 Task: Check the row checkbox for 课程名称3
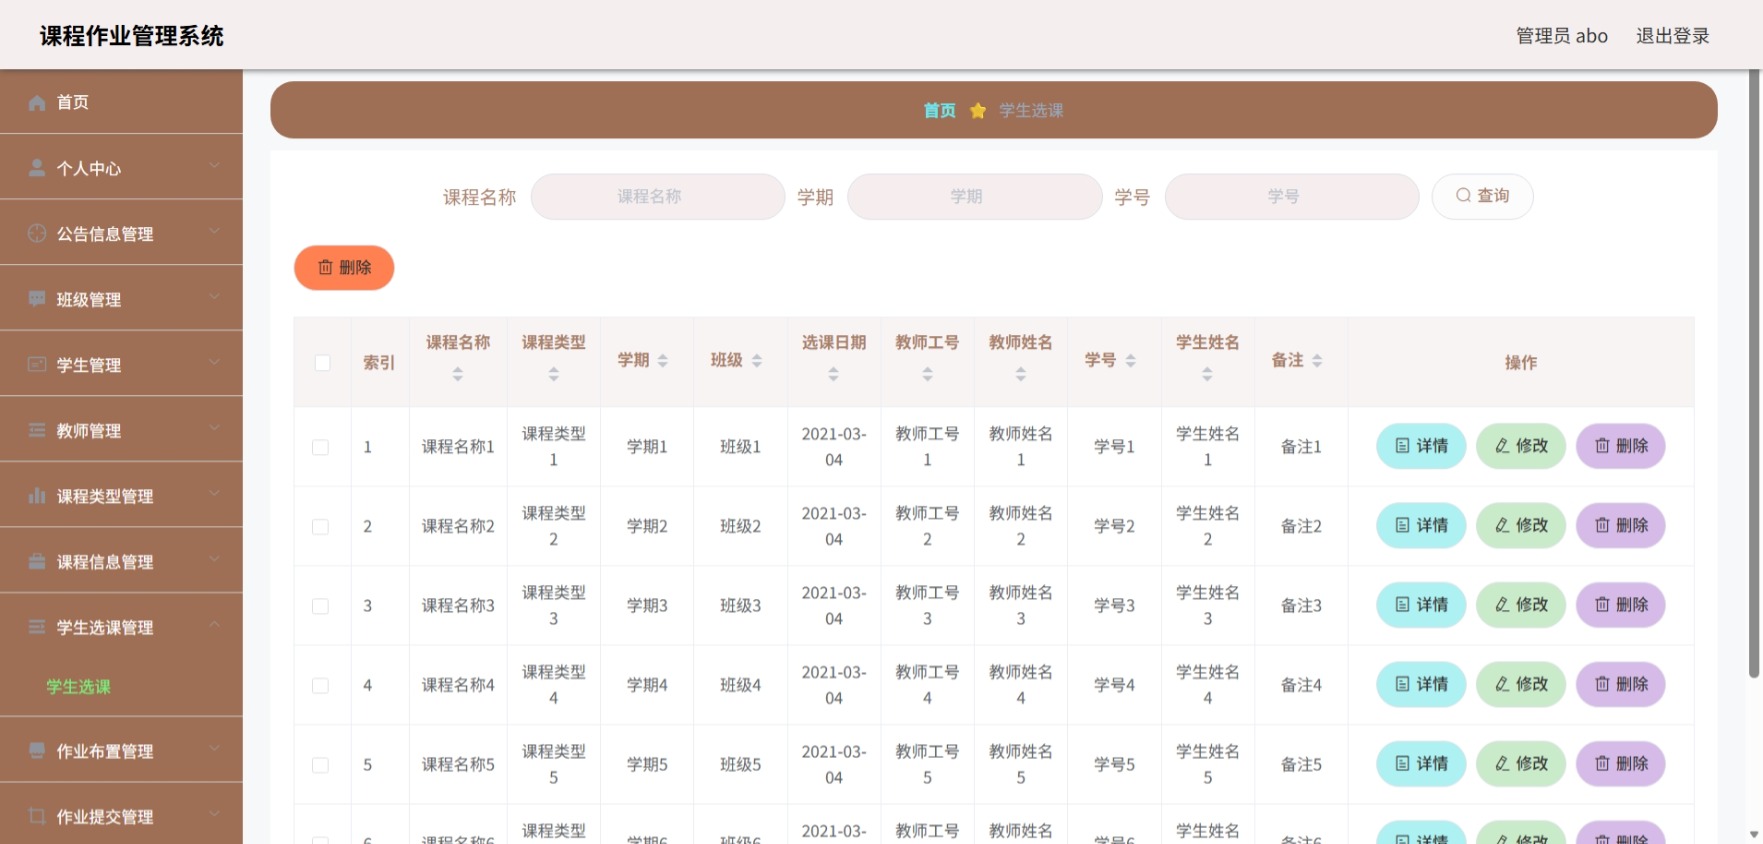pyautogui.click(x=320, y=606)
